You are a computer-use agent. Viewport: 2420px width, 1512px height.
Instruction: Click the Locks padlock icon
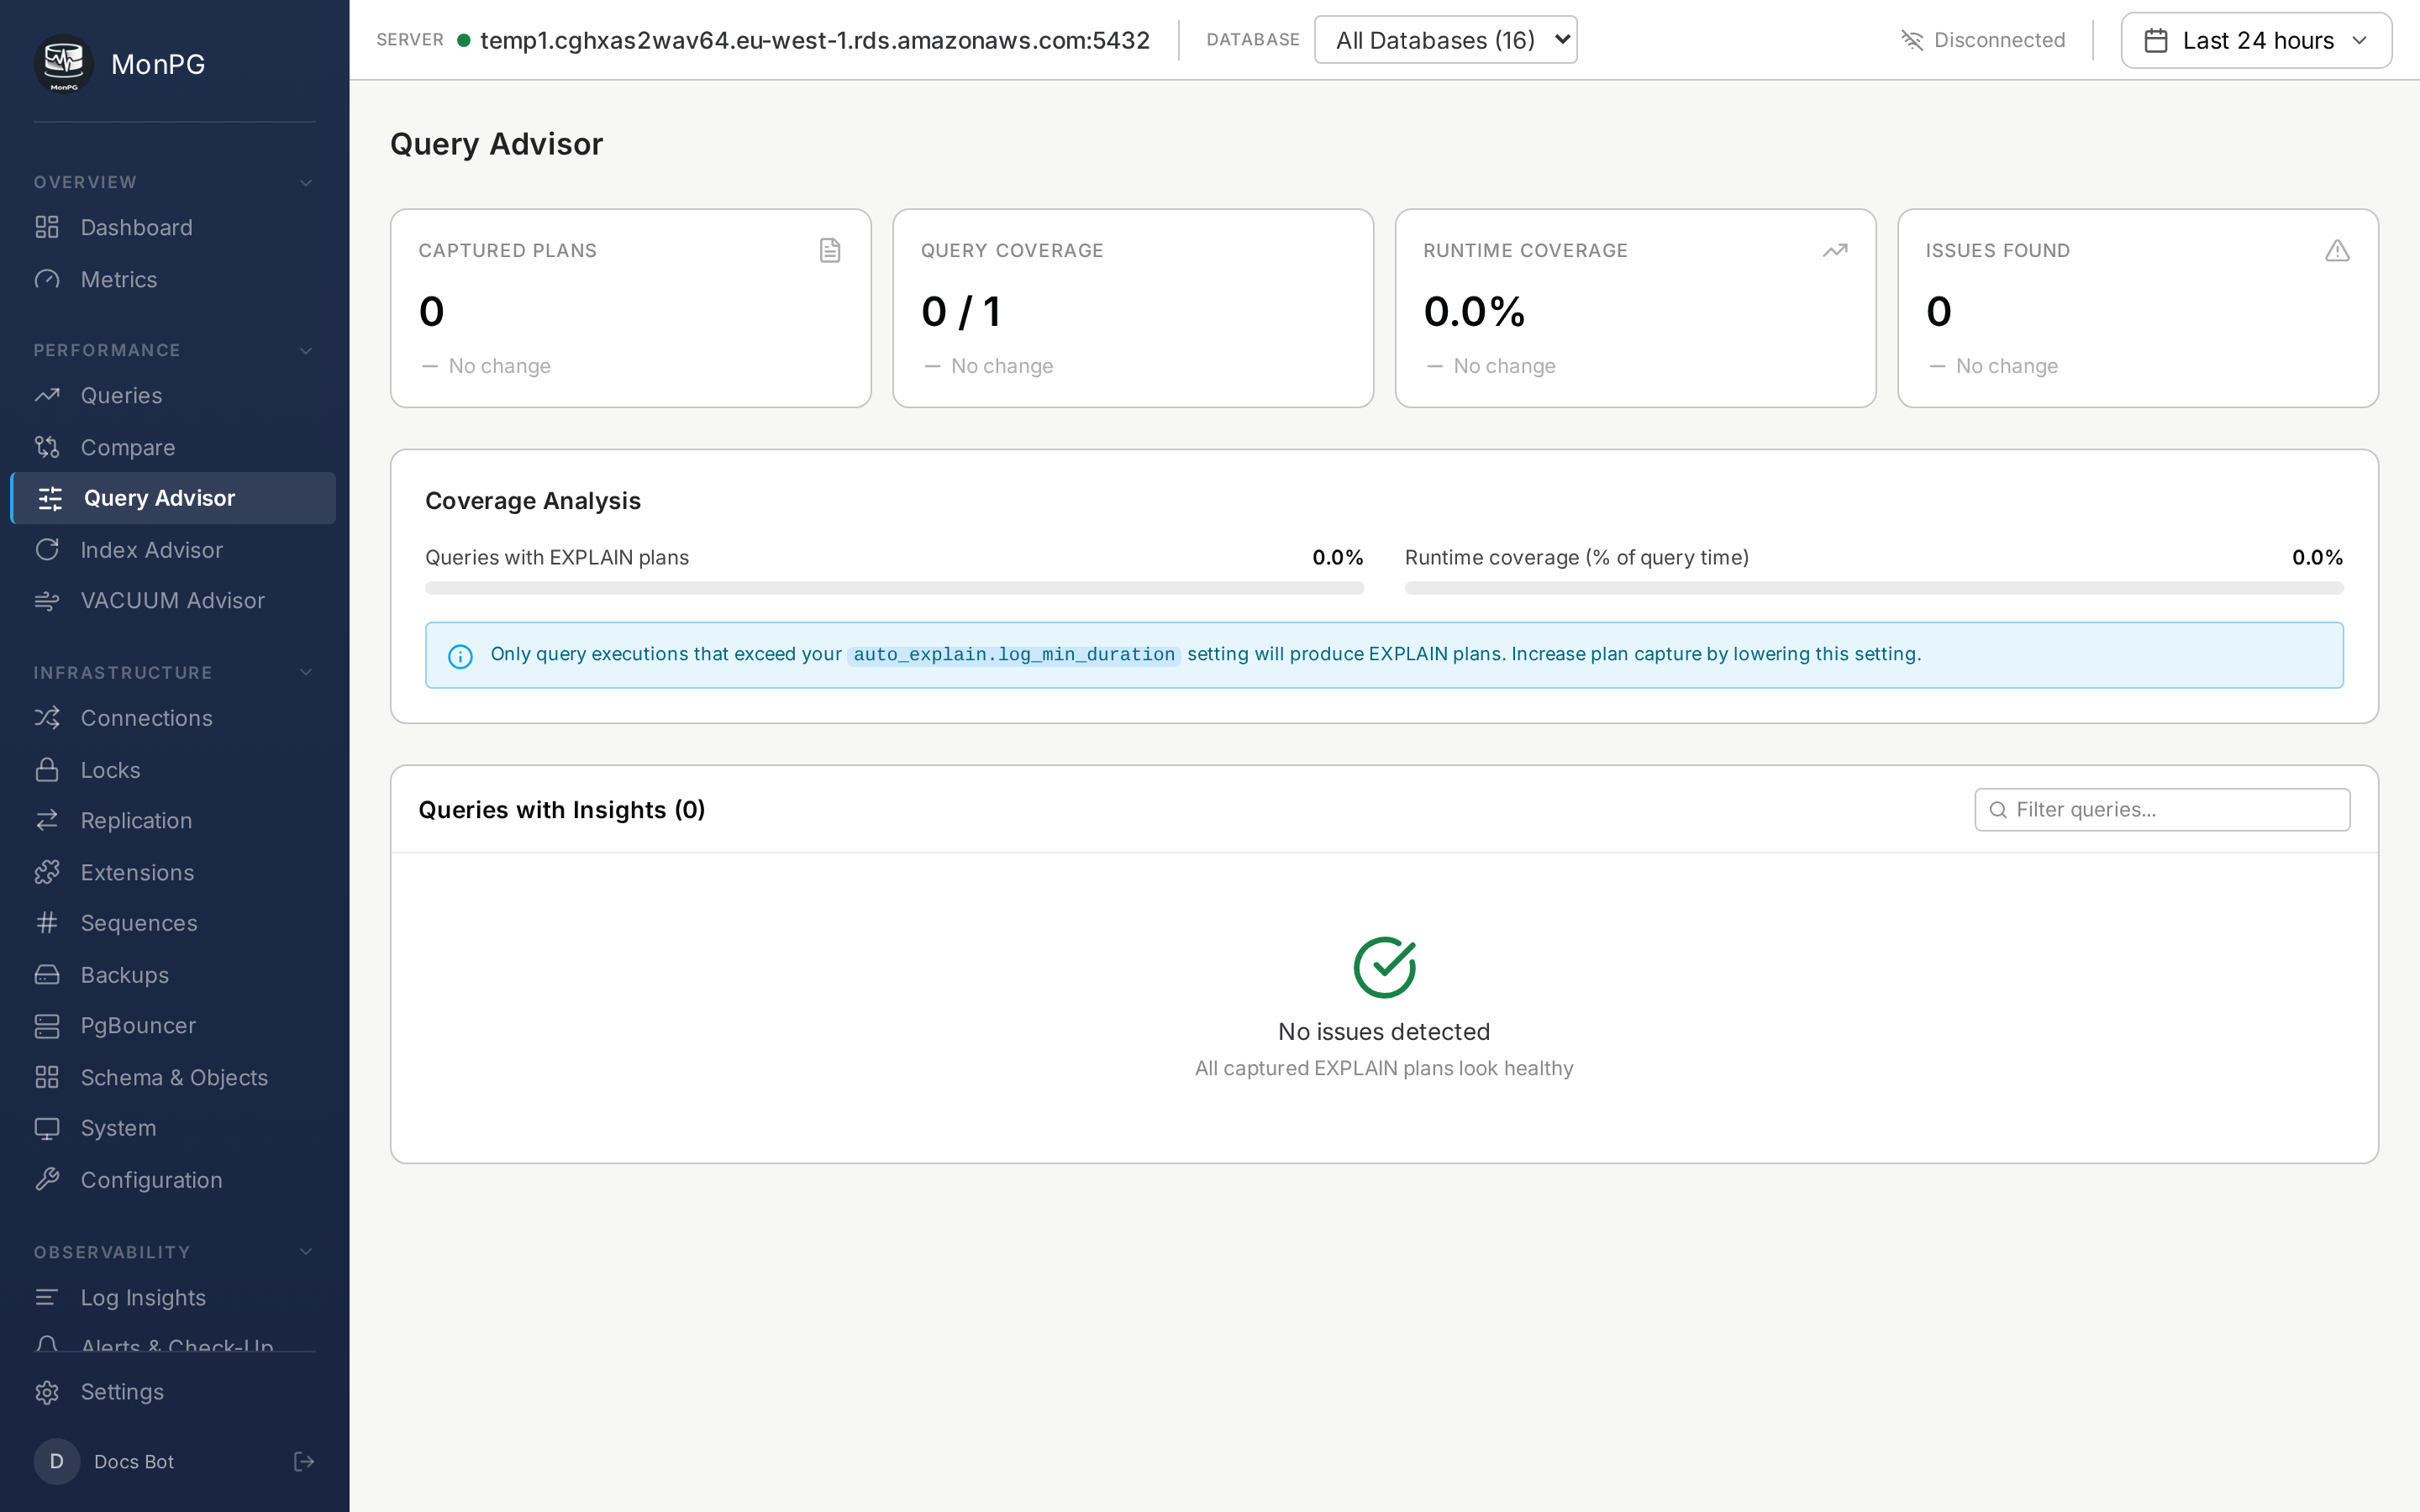click(47, 769)
